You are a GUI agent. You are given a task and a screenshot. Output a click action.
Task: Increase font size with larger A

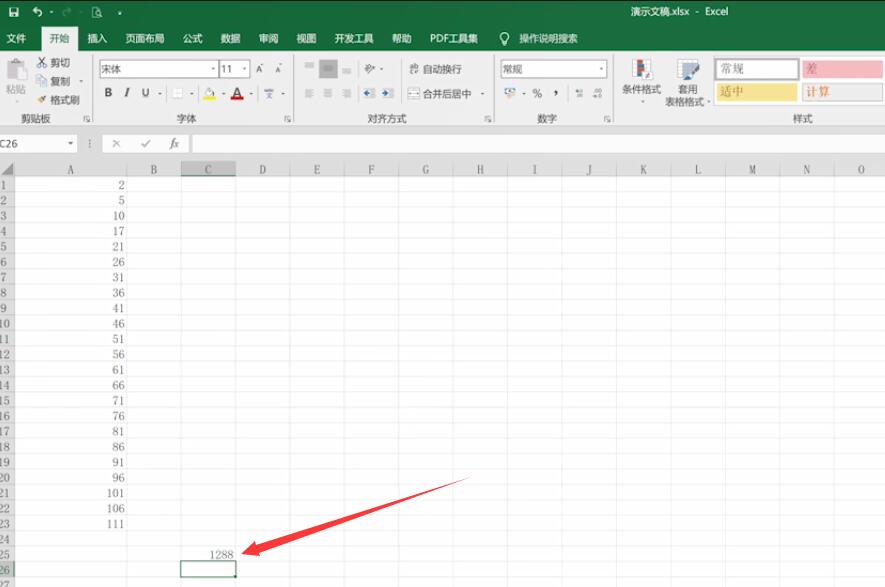(x=260, y=69)
